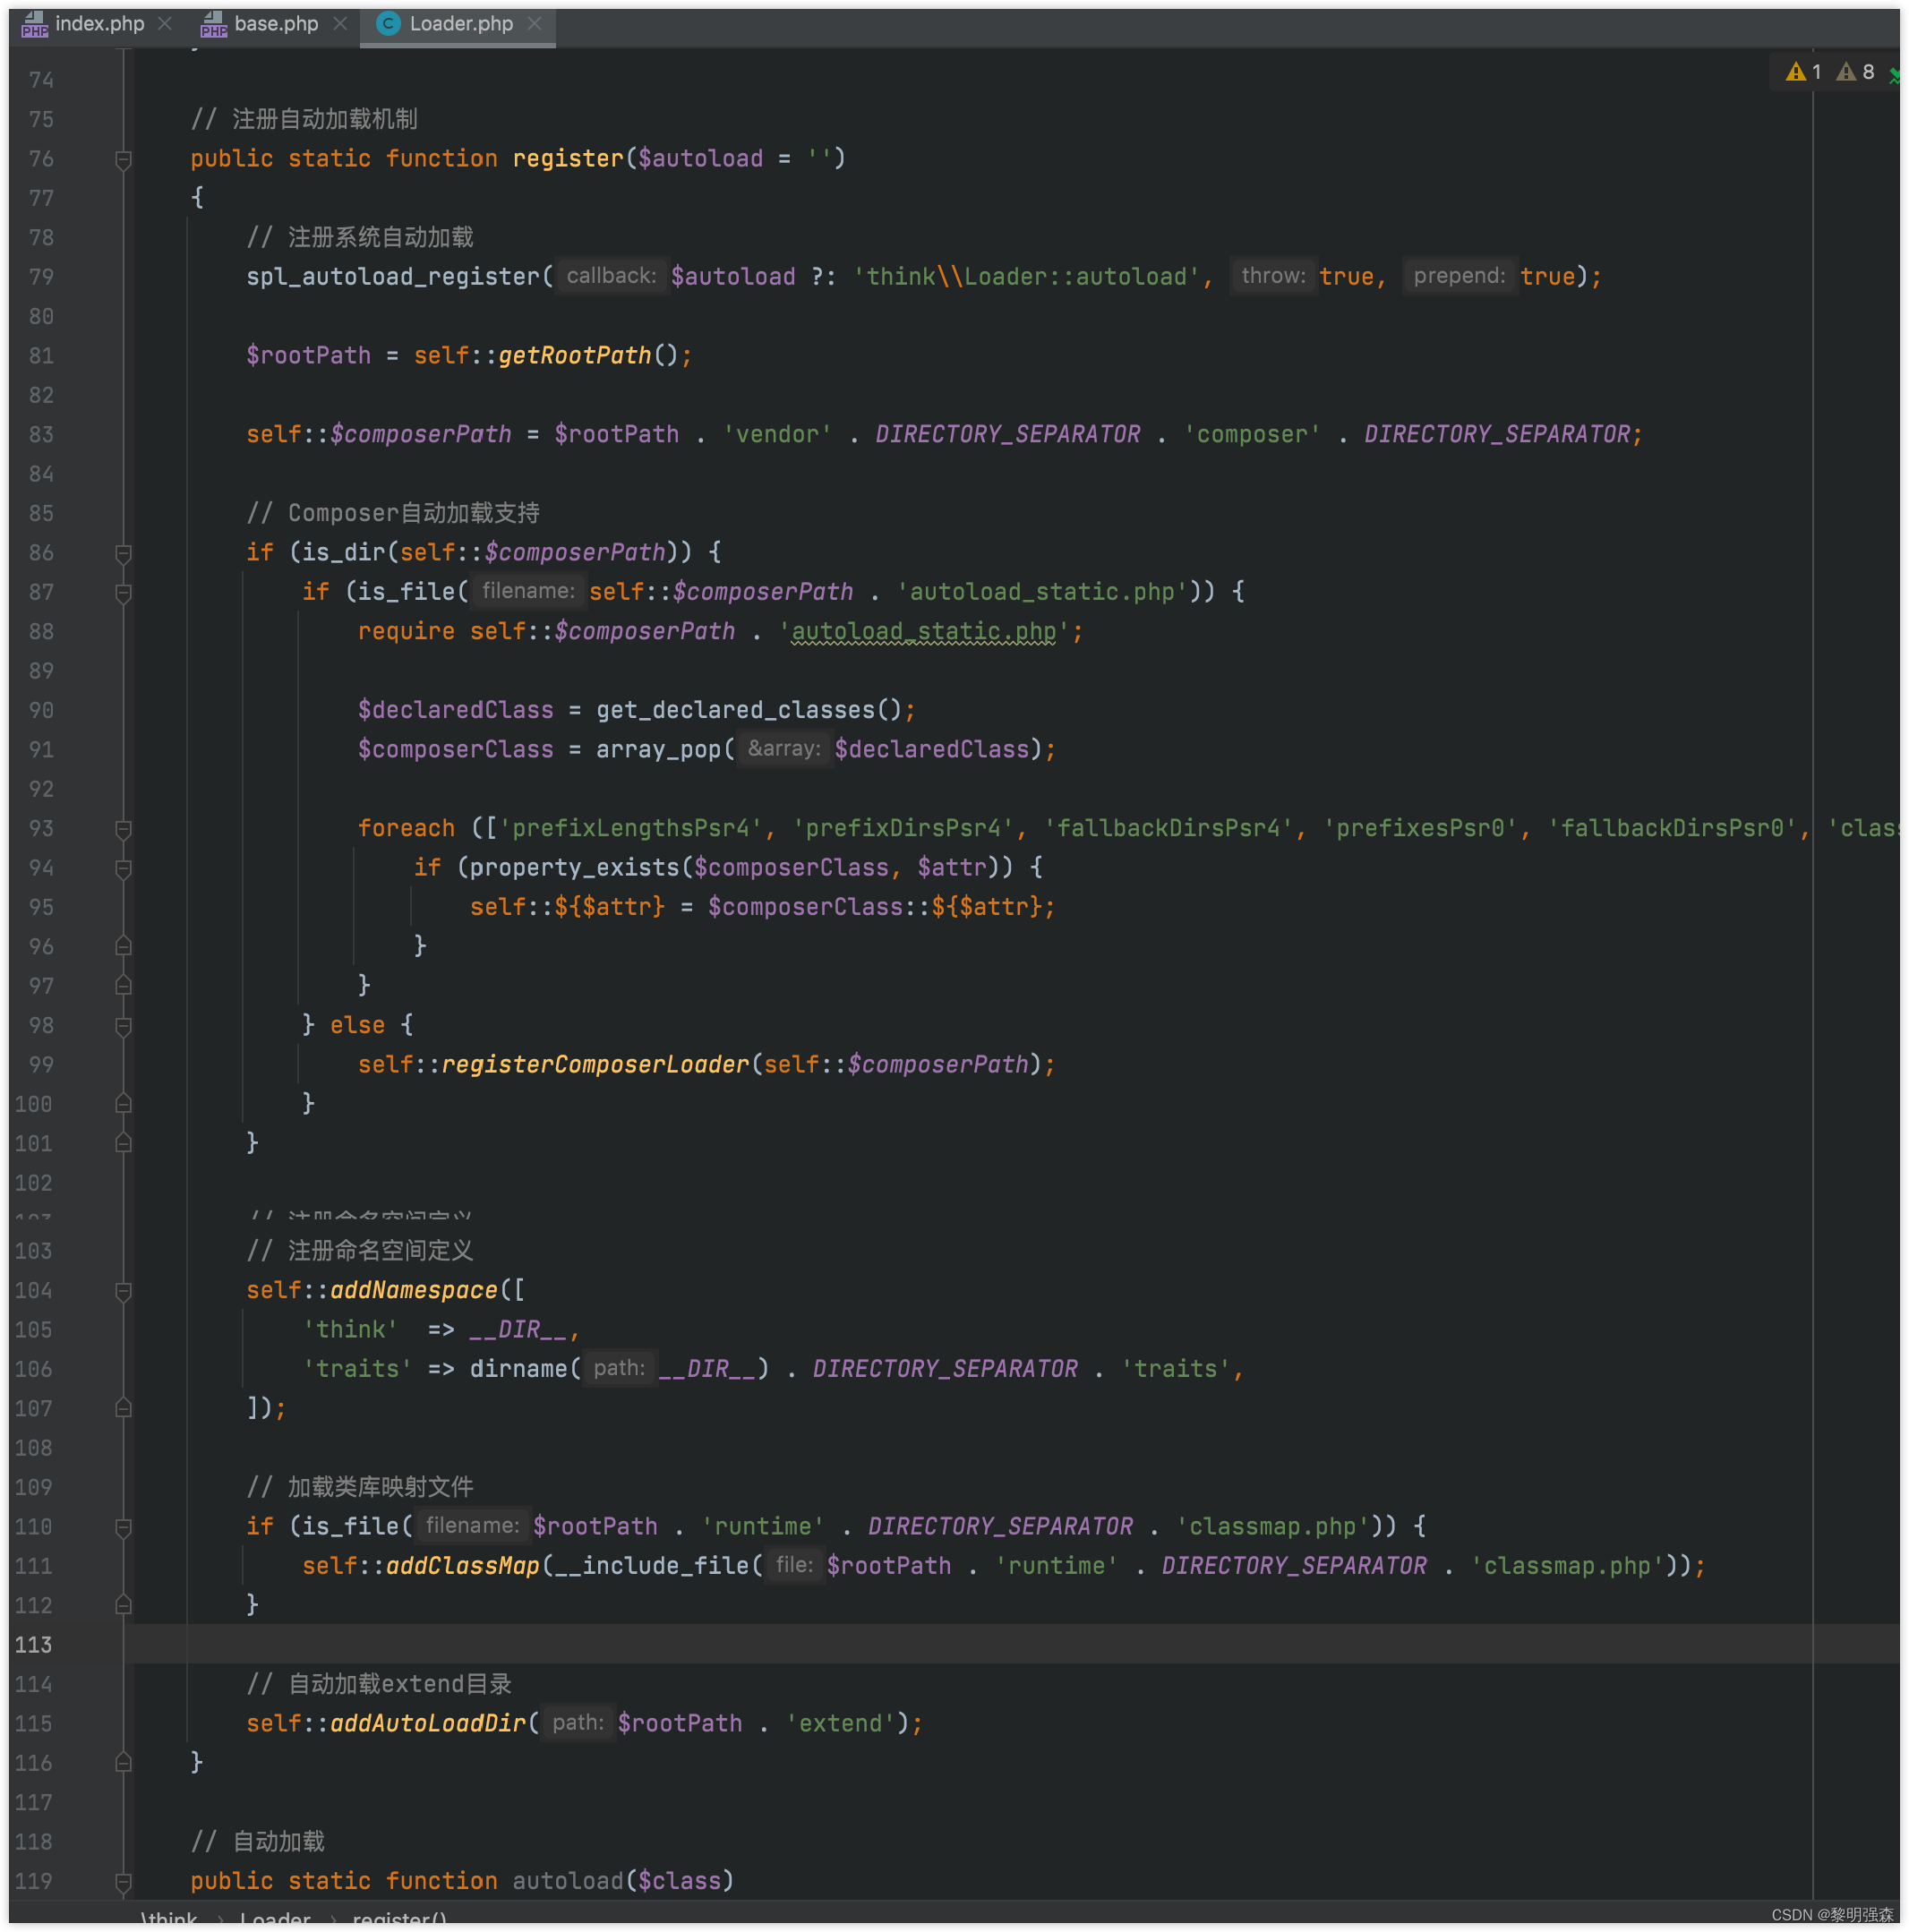Image resolution: width=1909 pixels, height=1932 pixels.
Task: Toggle the fold end marker at line 116
Action: point(123,1763)
